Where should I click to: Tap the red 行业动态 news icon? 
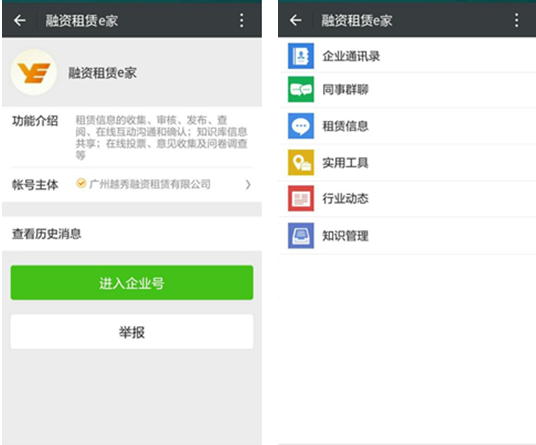click(301, 198)
